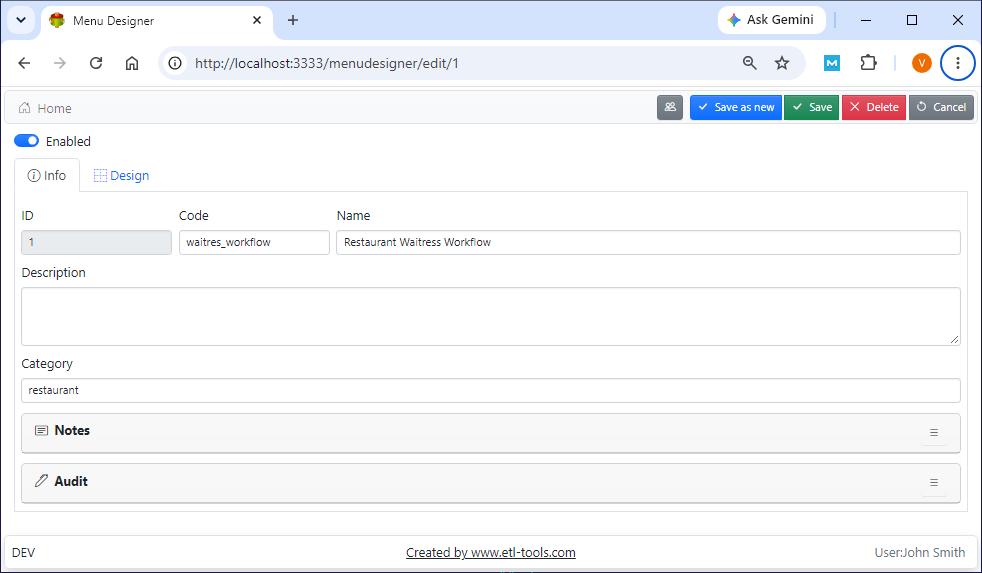The image size is (982, 573).
Task: Toggle the Enabled switch
Action: 26,141
